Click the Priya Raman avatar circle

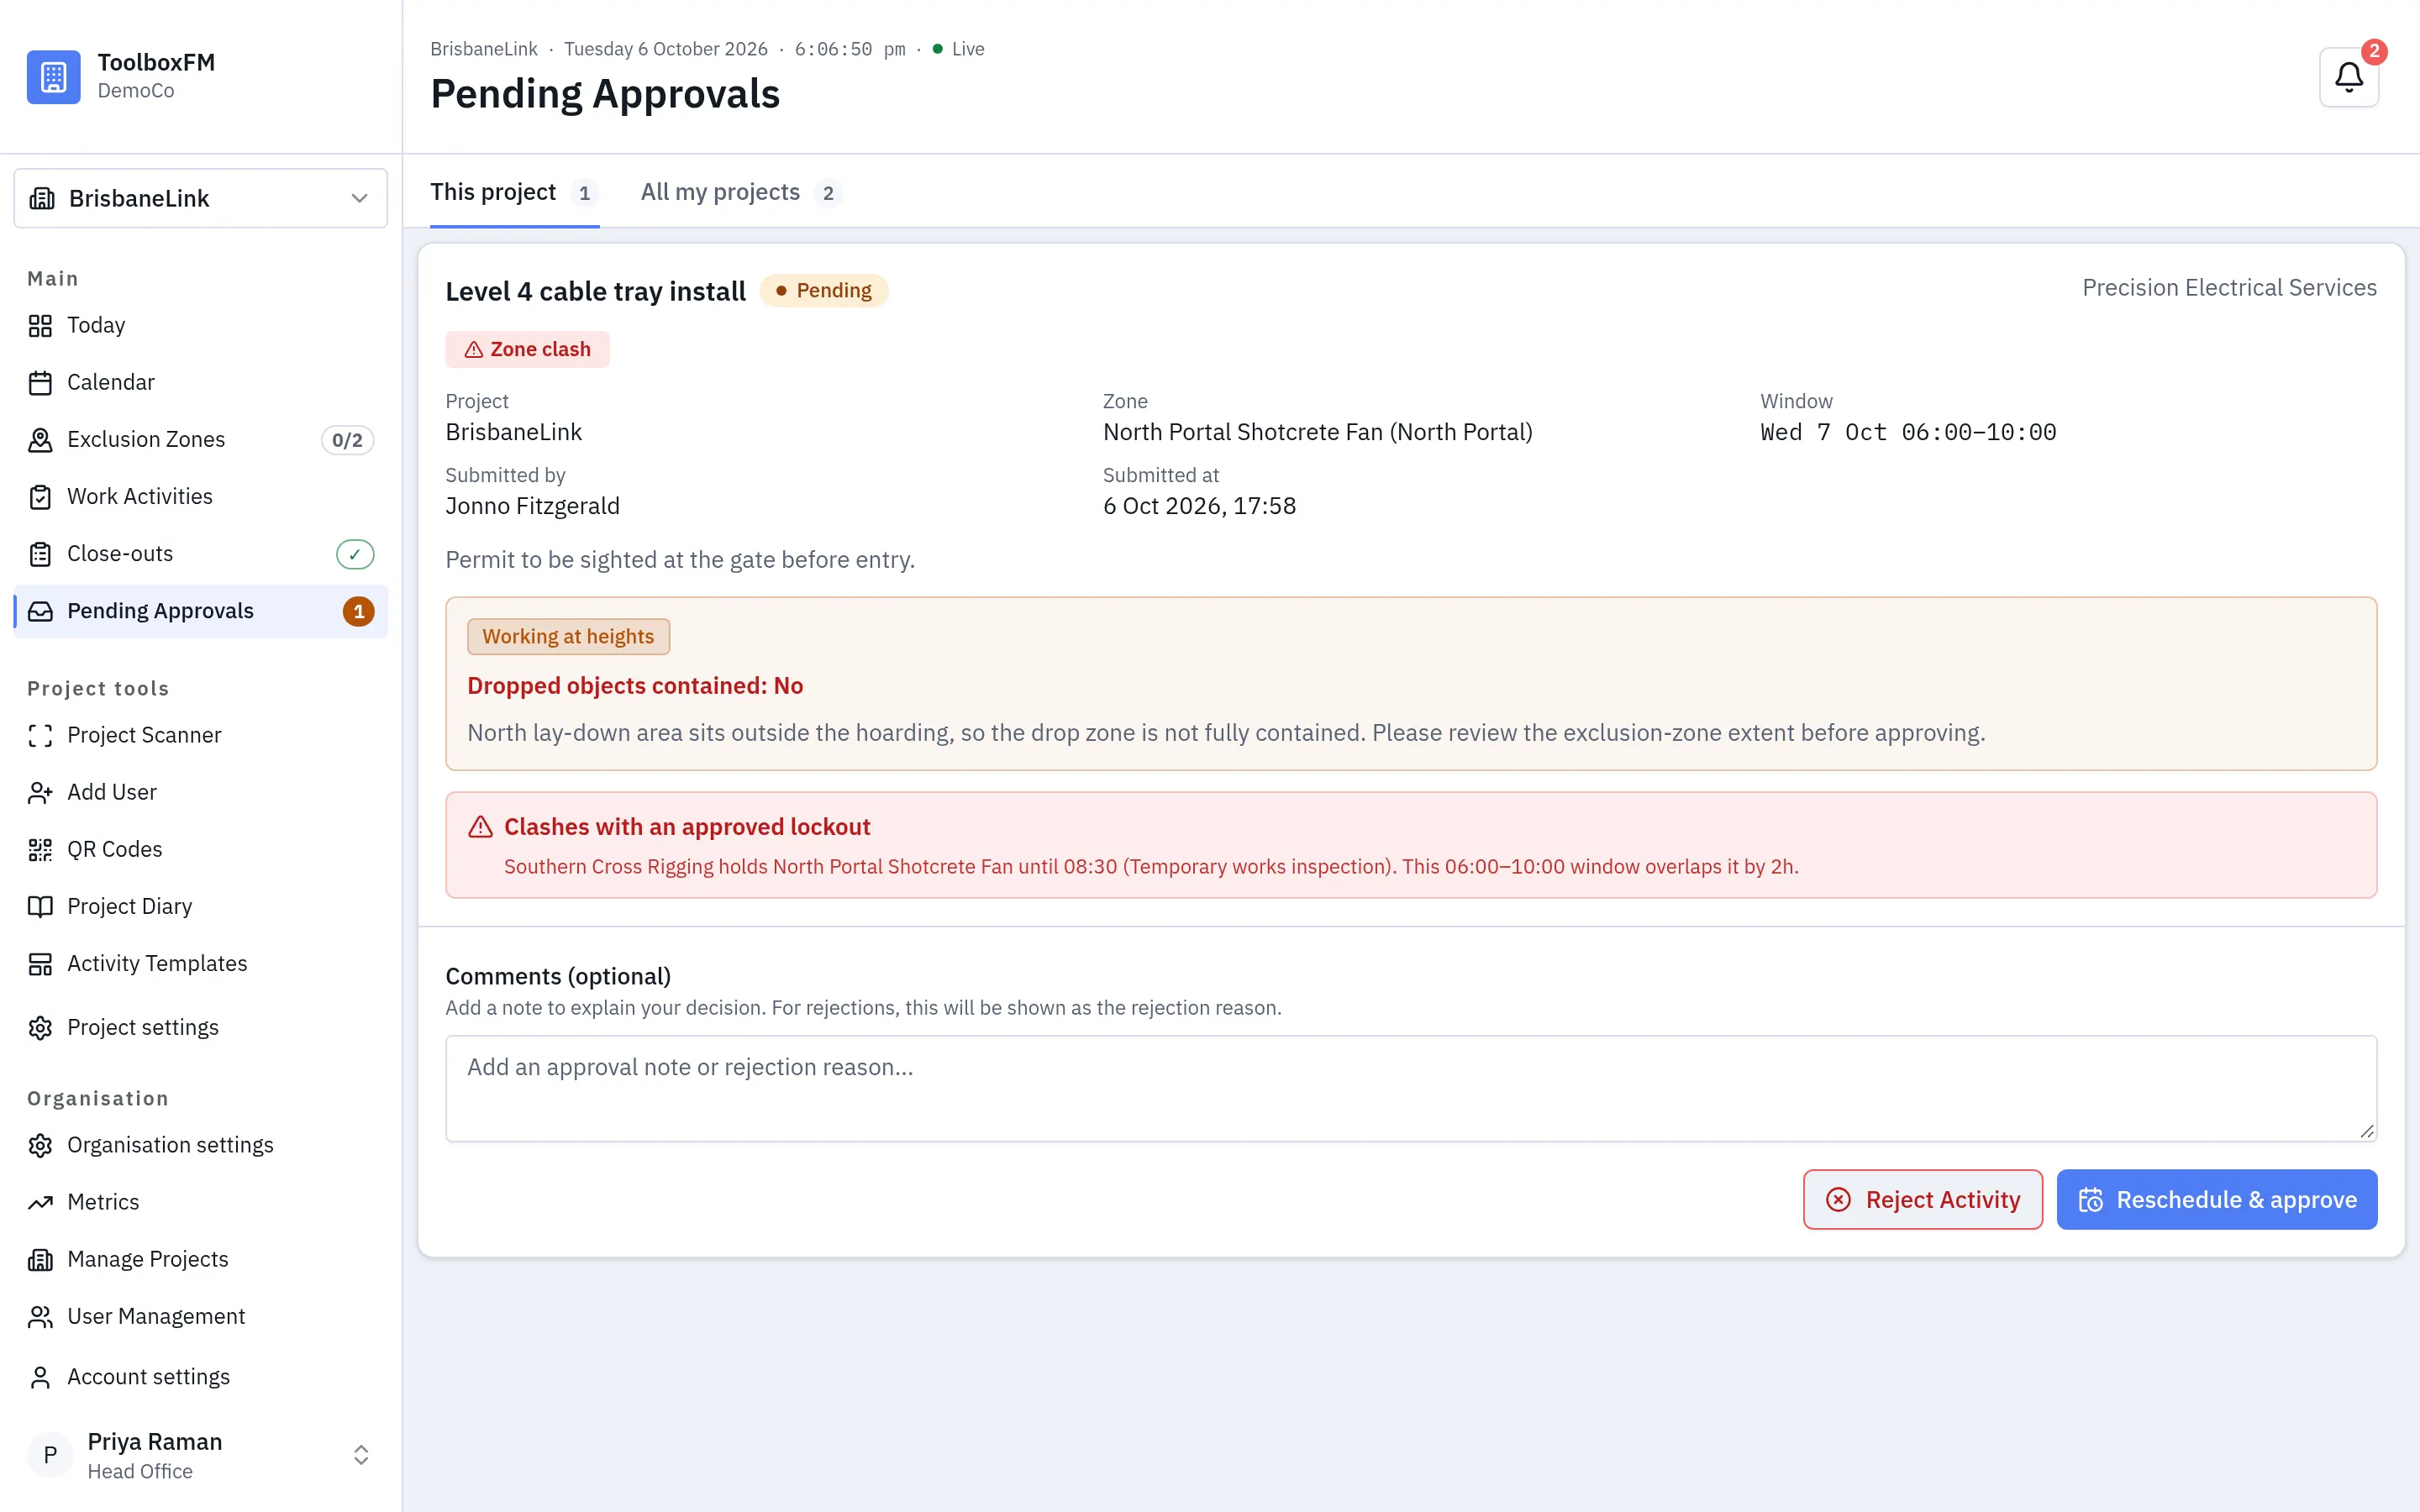[x=50, y=1455]
